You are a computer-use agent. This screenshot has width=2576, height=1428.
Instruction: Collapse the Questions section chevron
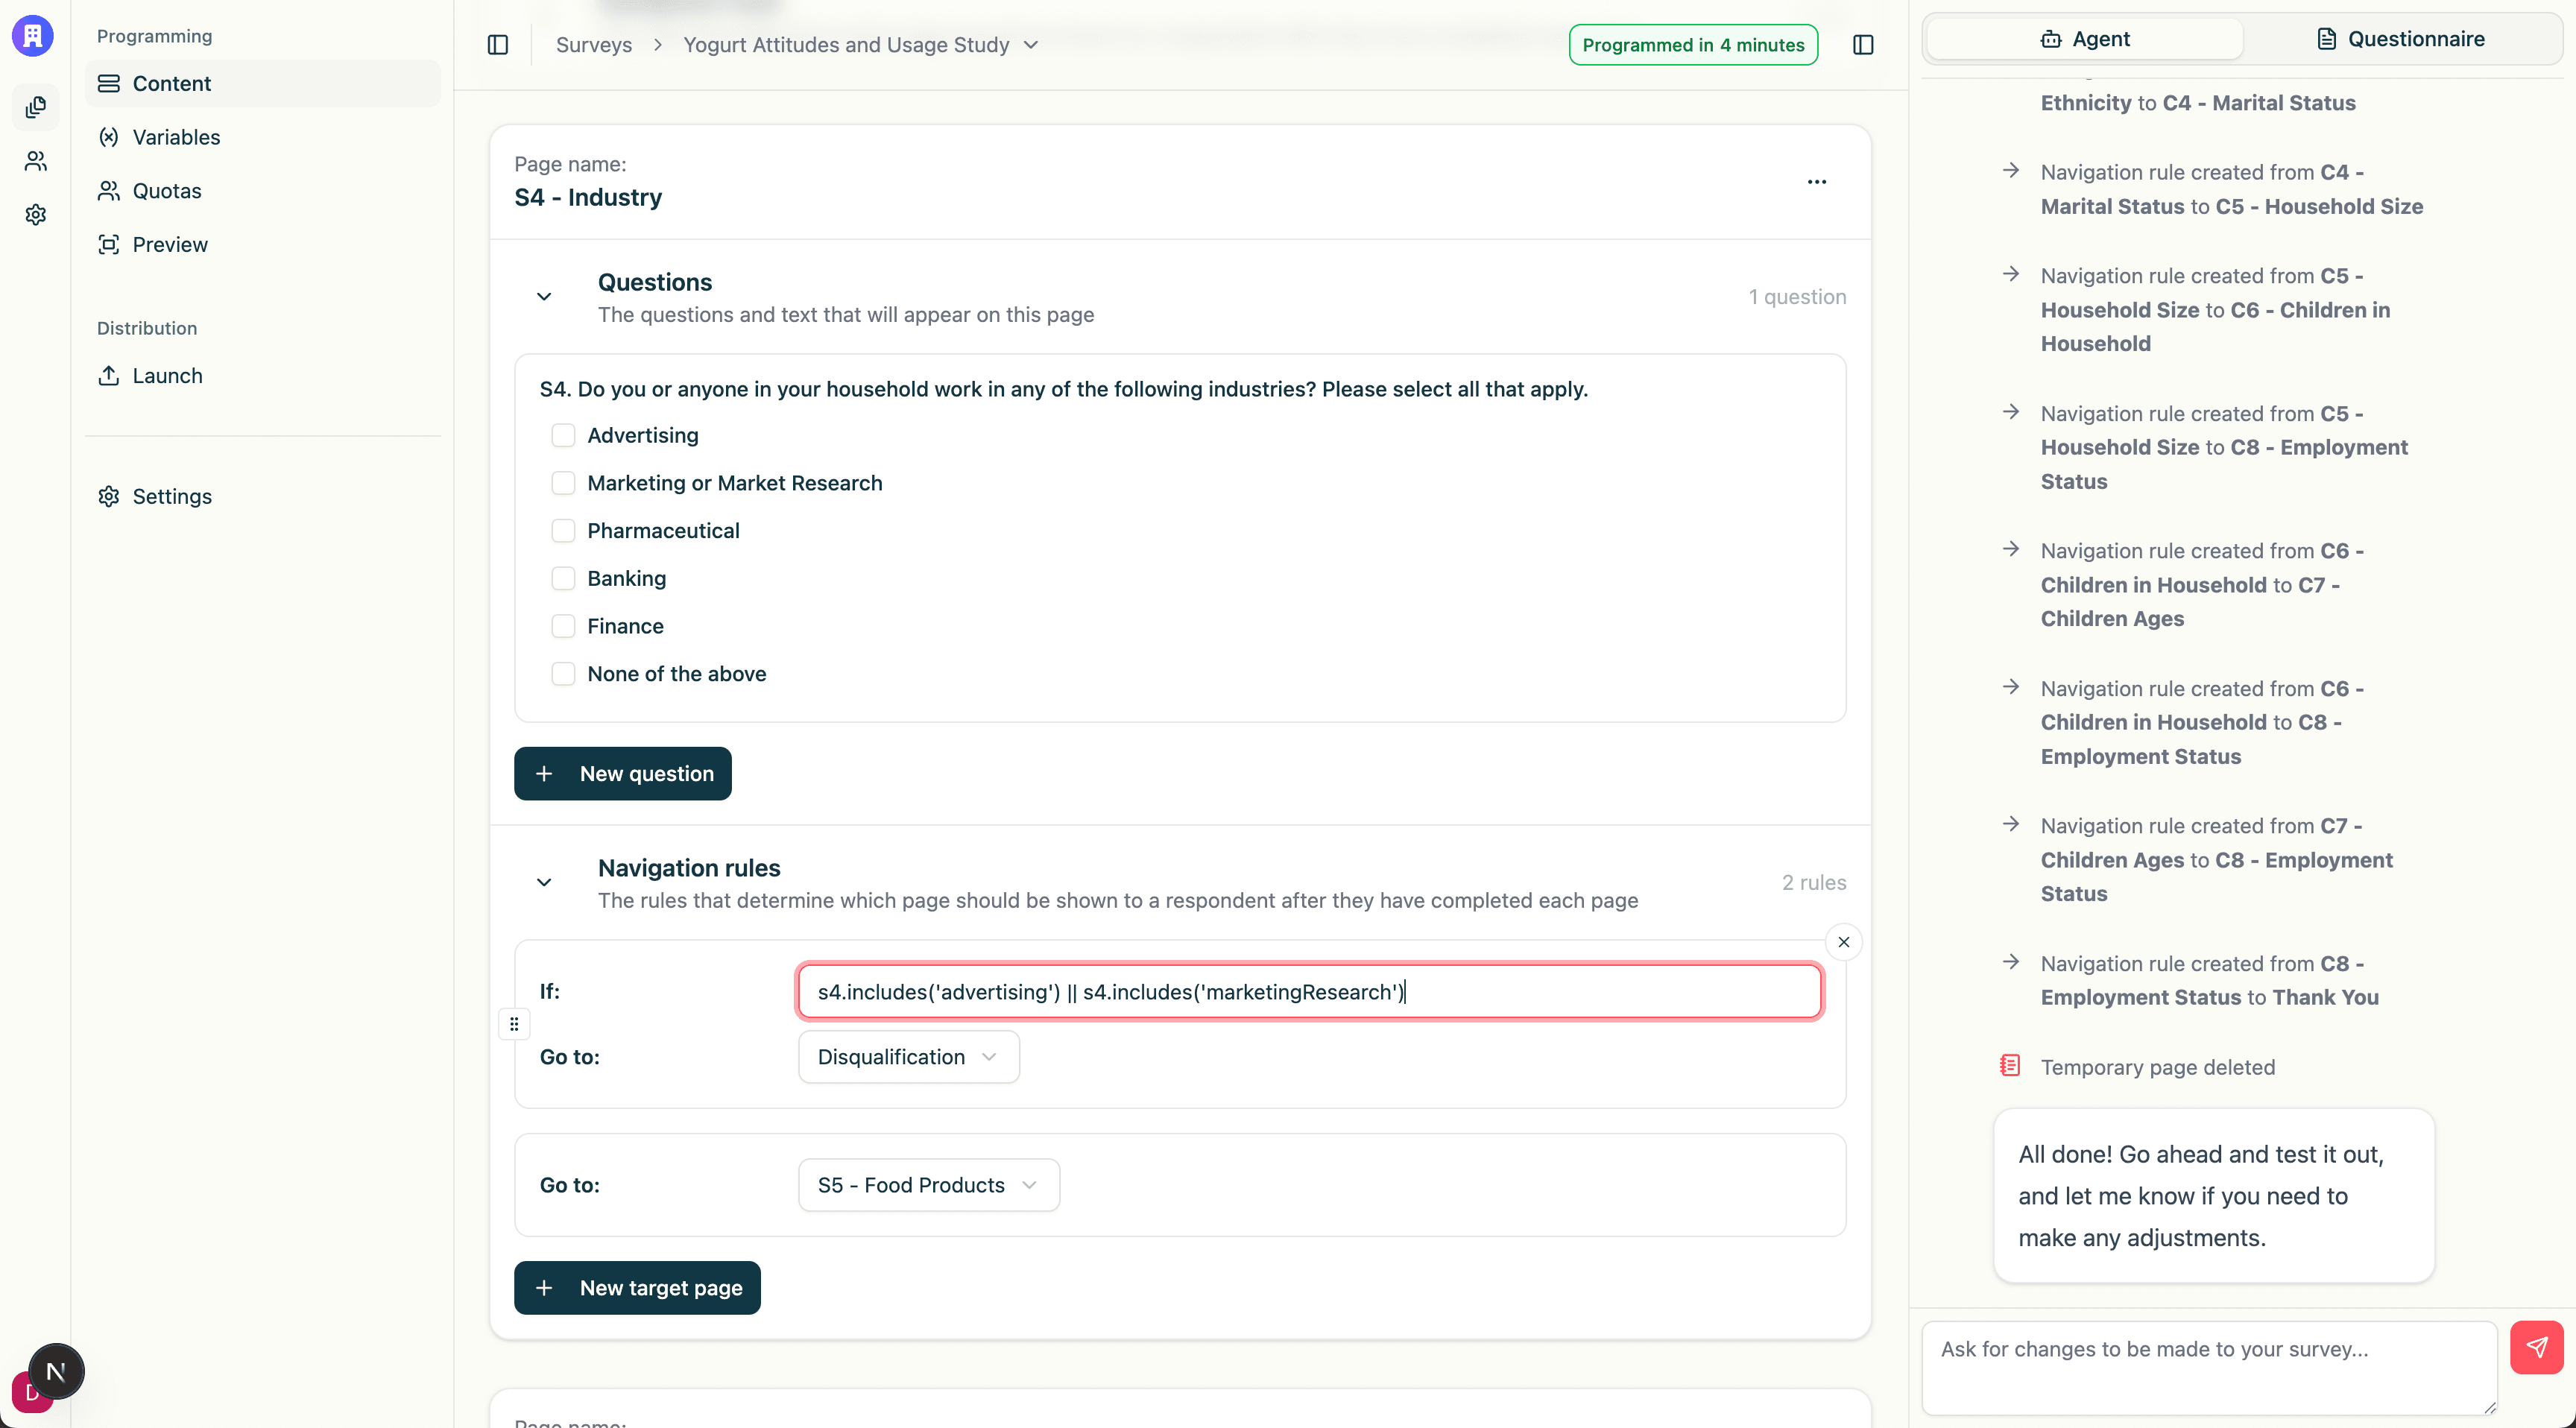coord(544,297)
